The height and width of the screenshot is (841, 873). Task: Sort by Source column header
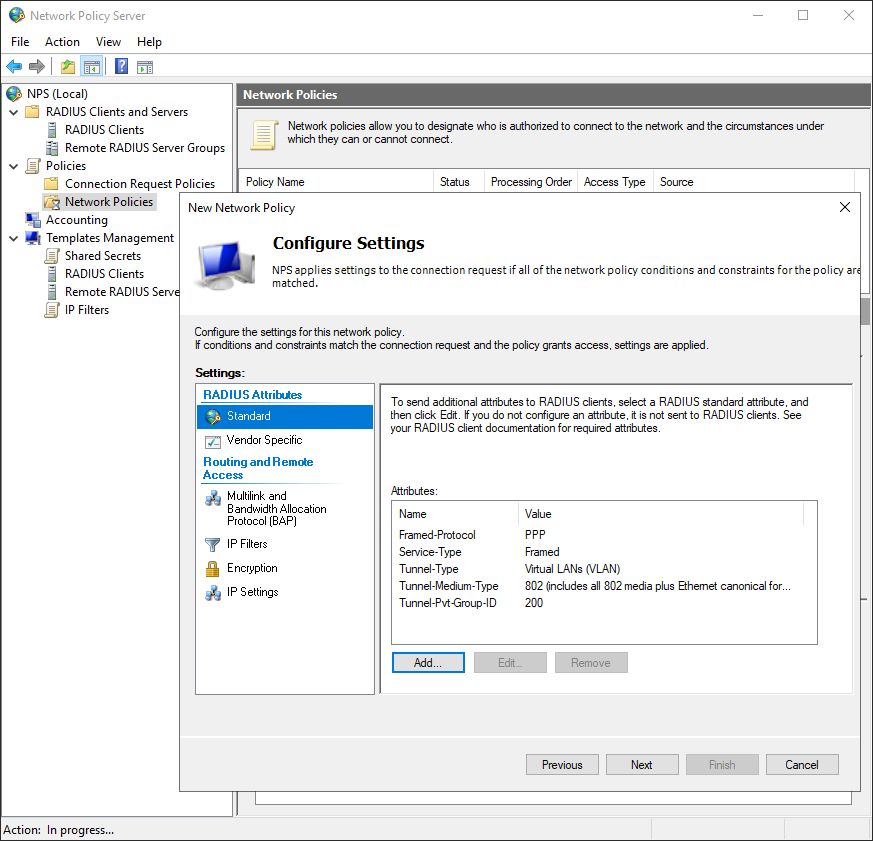coord(754,181)
